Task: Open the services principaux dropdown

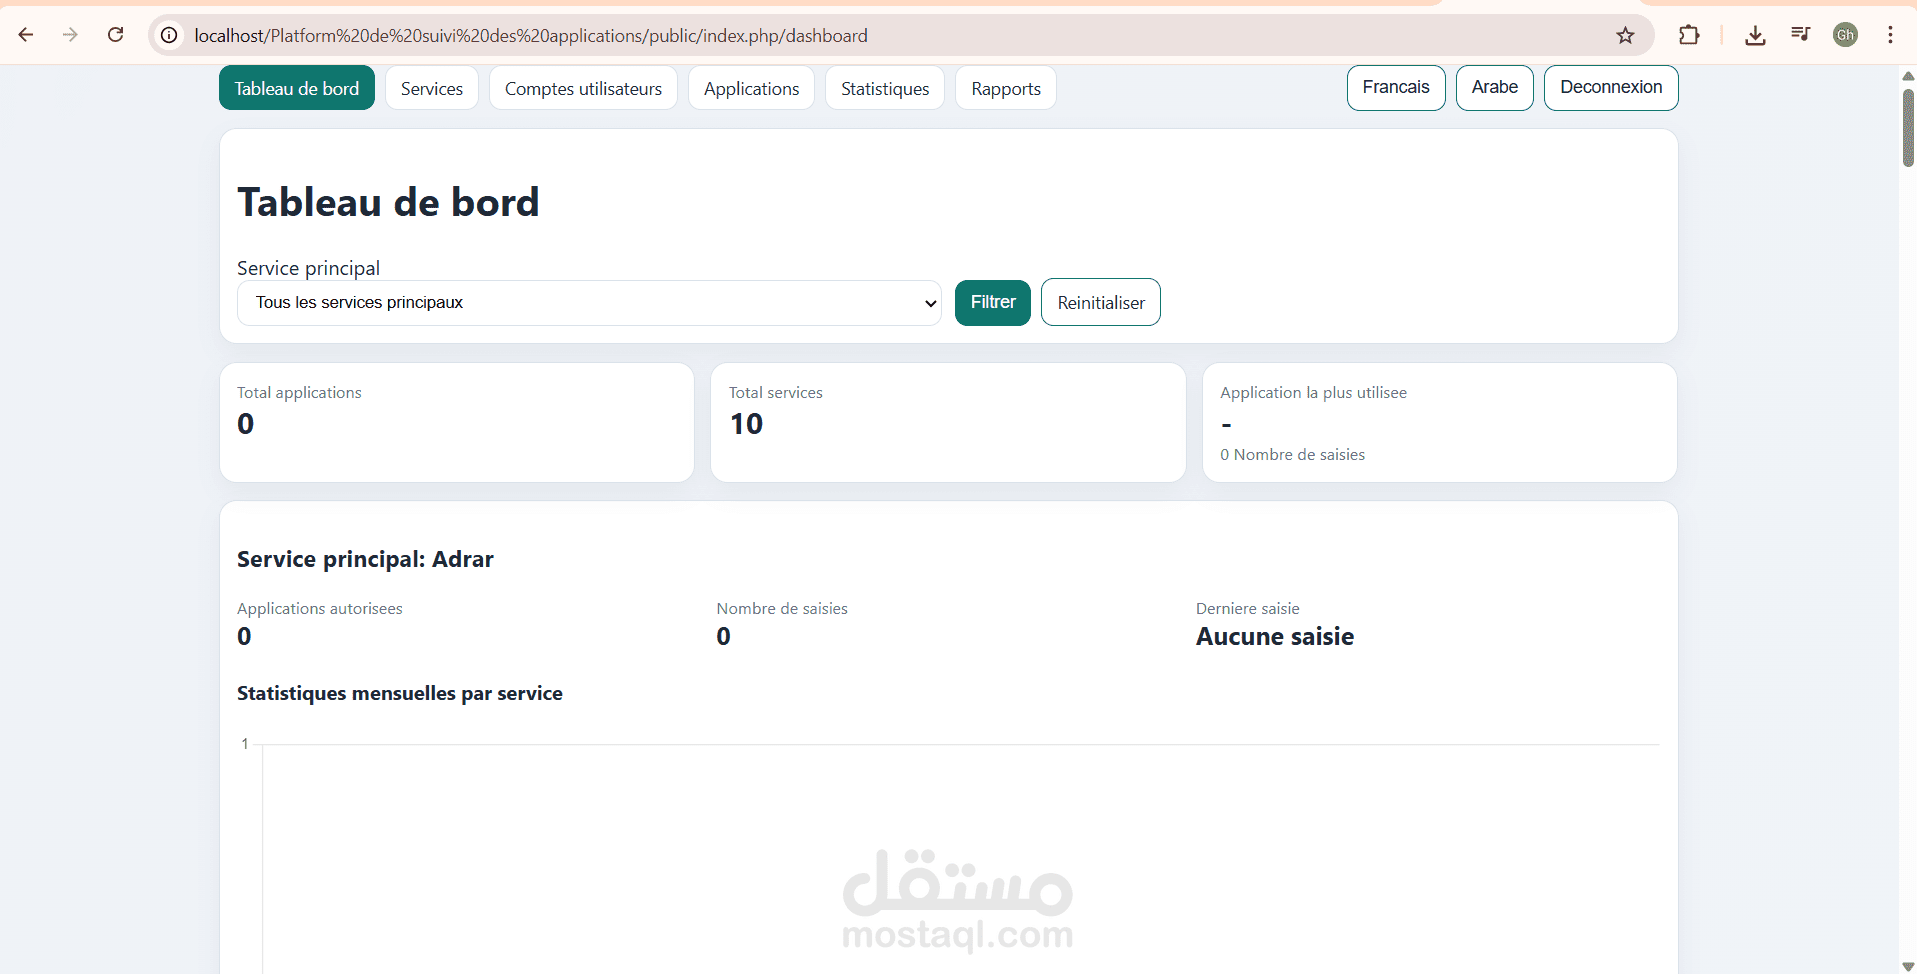Action: [x=588, y=302]
